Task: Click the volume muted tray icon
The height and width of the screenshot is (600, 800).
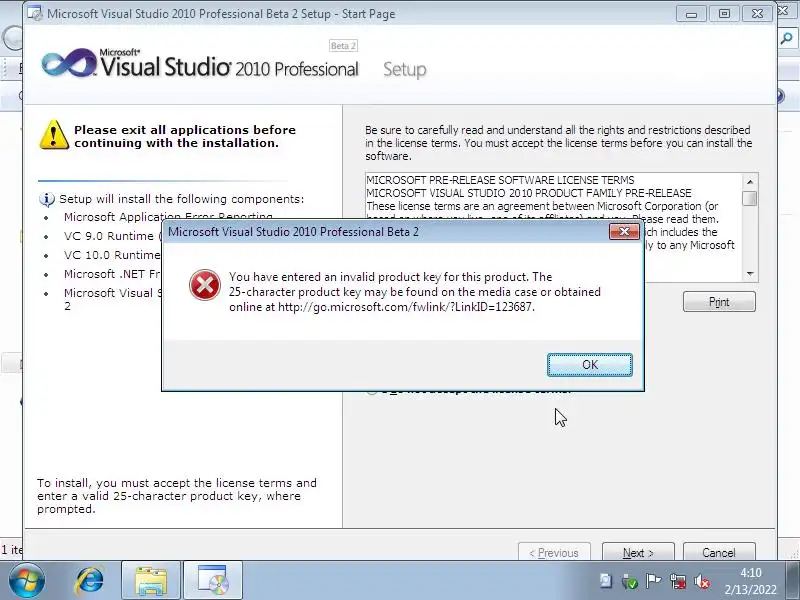Action: coord(702,581)
